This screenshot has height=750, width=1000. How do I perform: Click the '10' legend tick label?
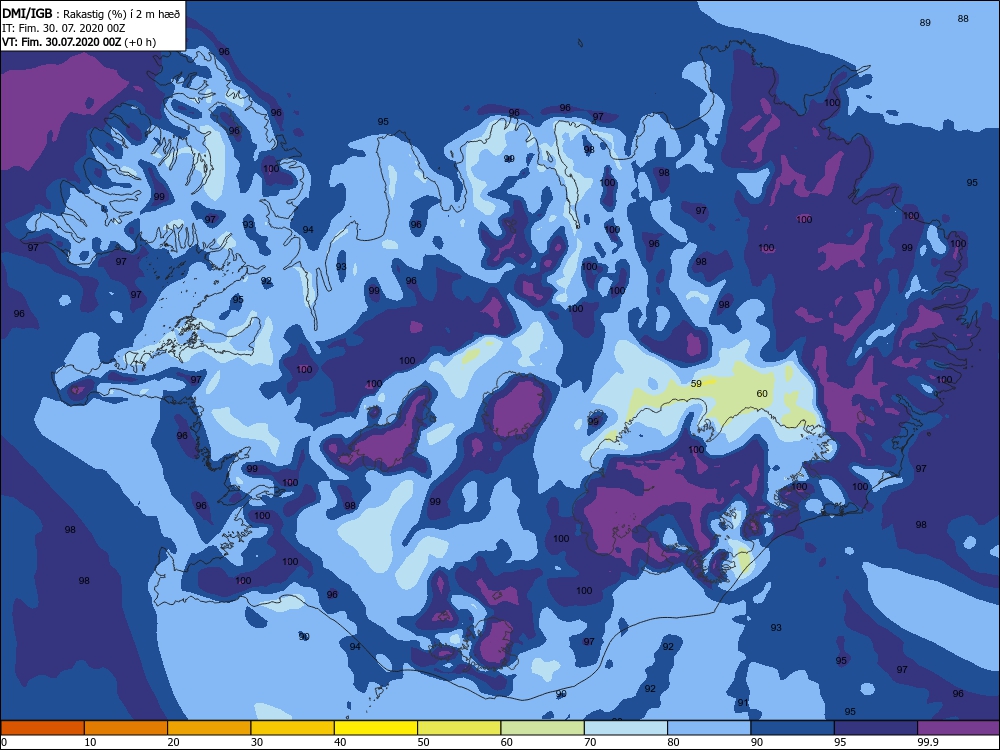(x=91, y=742)
